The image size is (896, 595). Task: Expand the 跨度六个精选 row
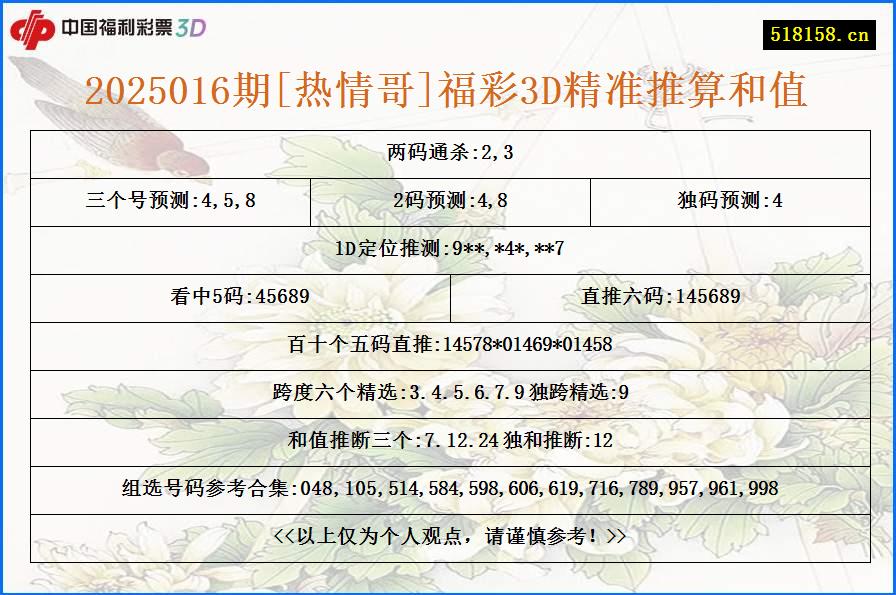448,392
